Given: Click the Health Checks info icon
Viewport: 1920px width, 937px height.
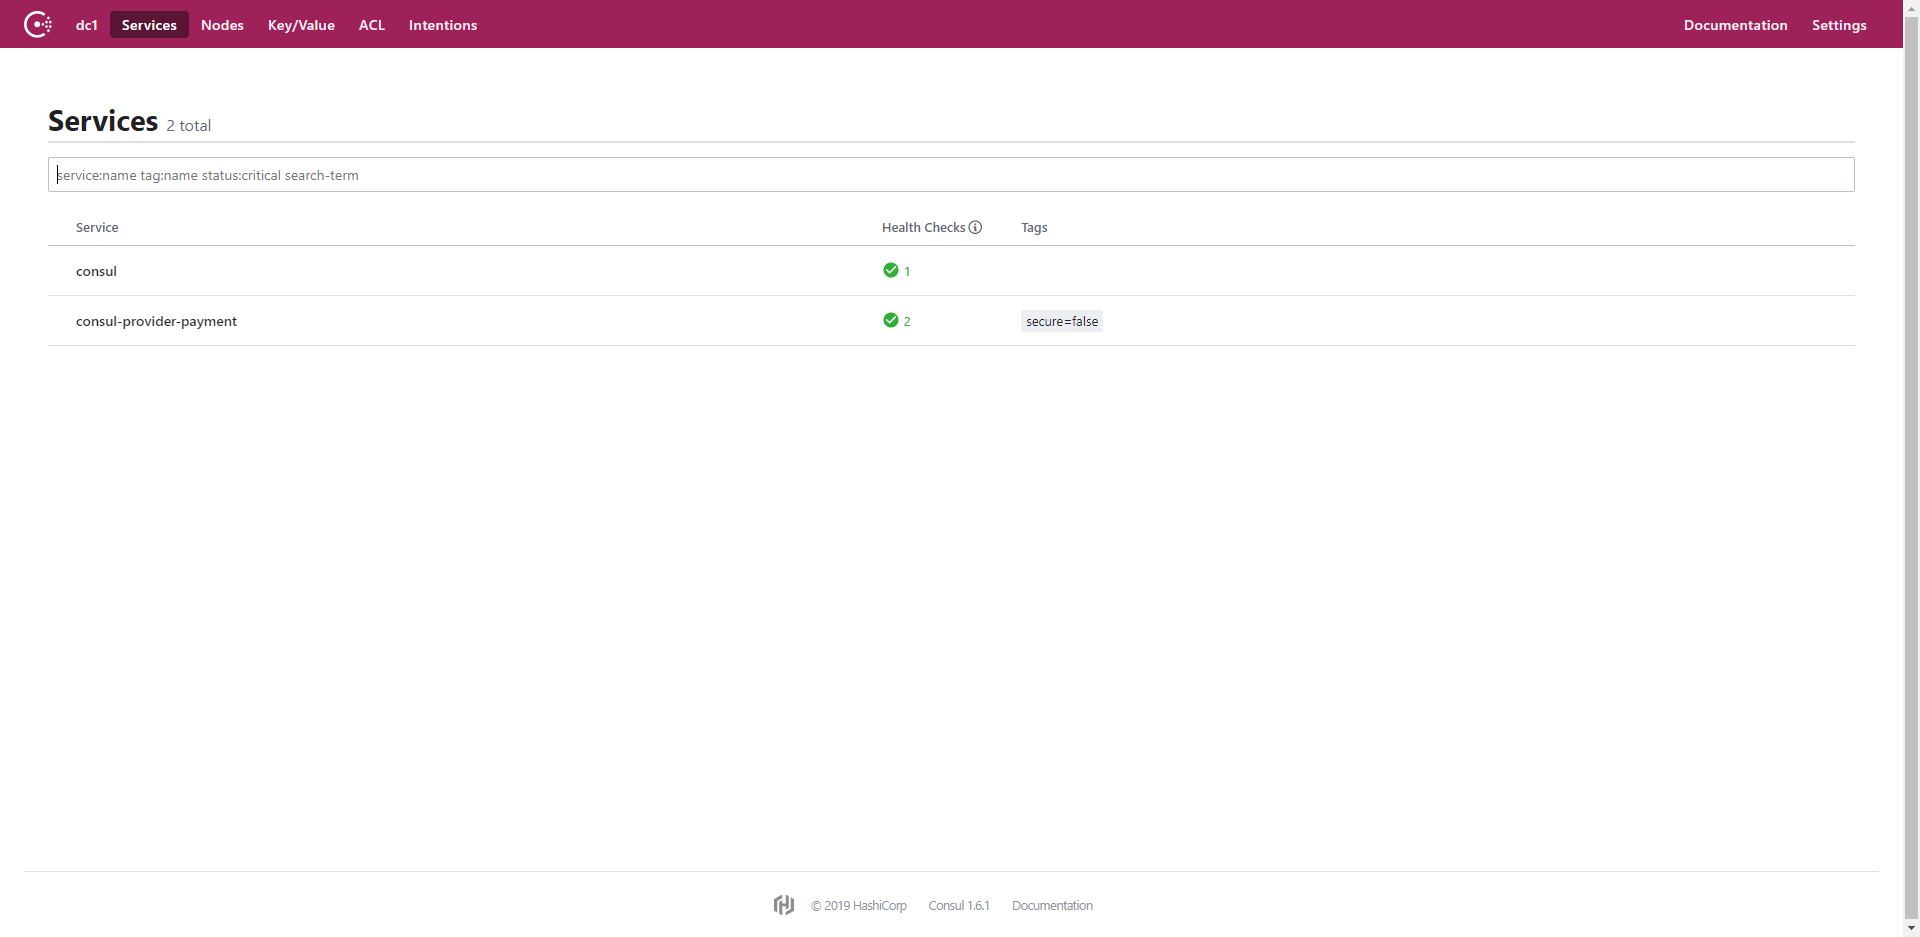Looking at the screenshot, I should click(975, 227).
